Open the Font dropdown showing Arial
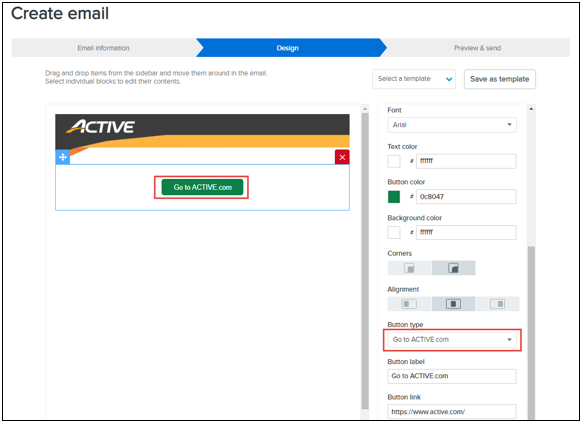 (x=452, y=125)
